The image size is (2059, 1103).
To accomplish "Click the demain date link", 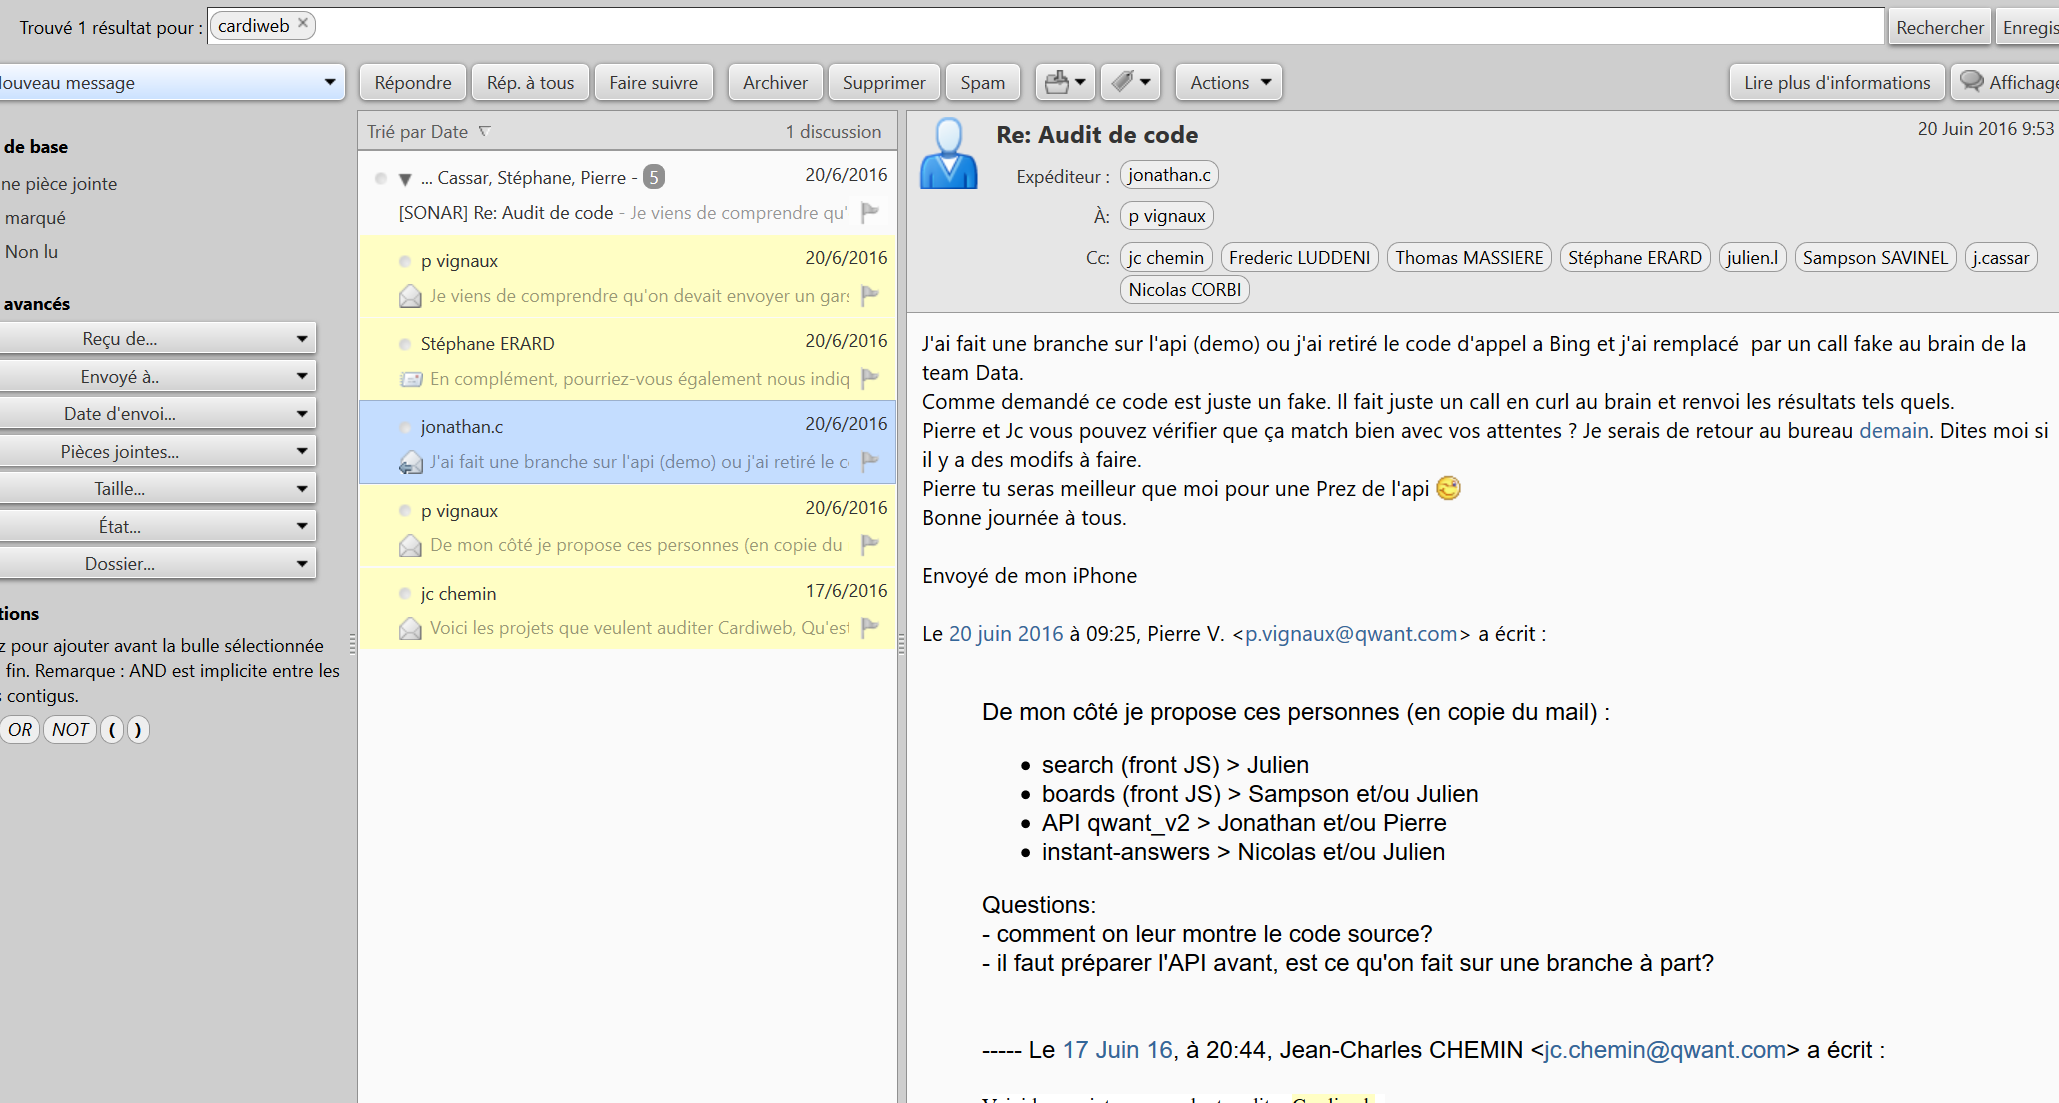I will pyautogui.click(x=1894, y=430).
